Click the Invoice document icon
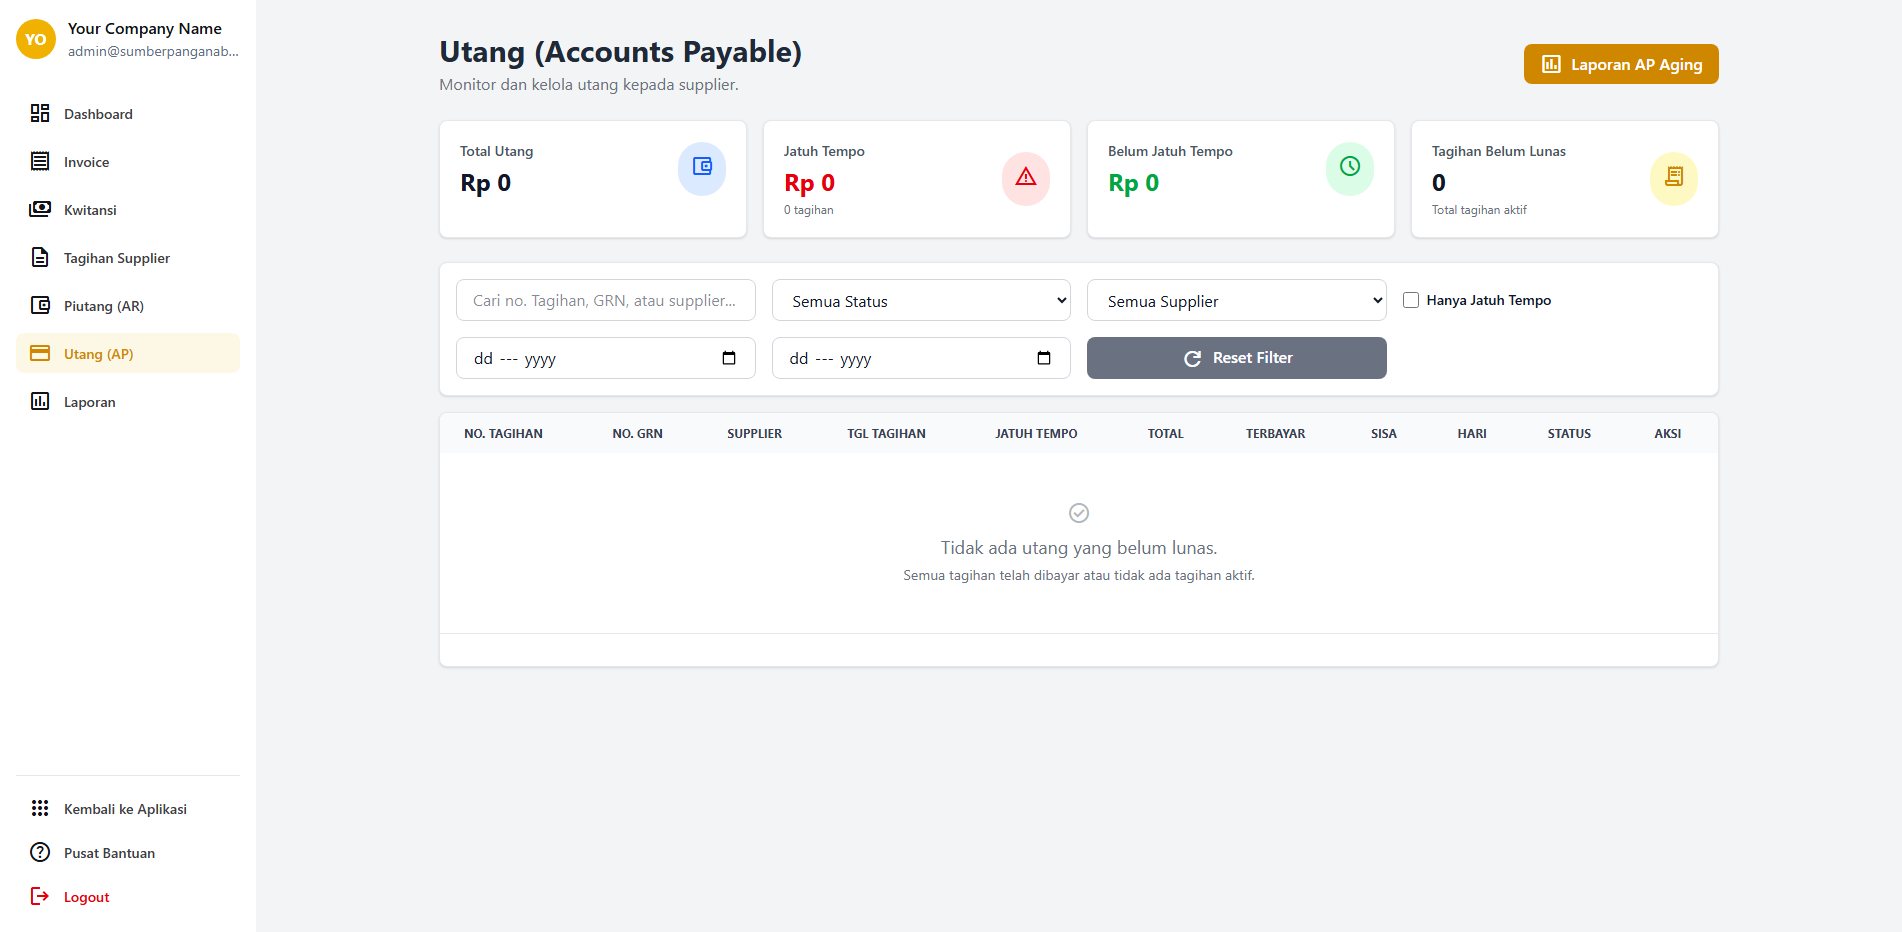1902x932 pixels. [x=40, y=161]
